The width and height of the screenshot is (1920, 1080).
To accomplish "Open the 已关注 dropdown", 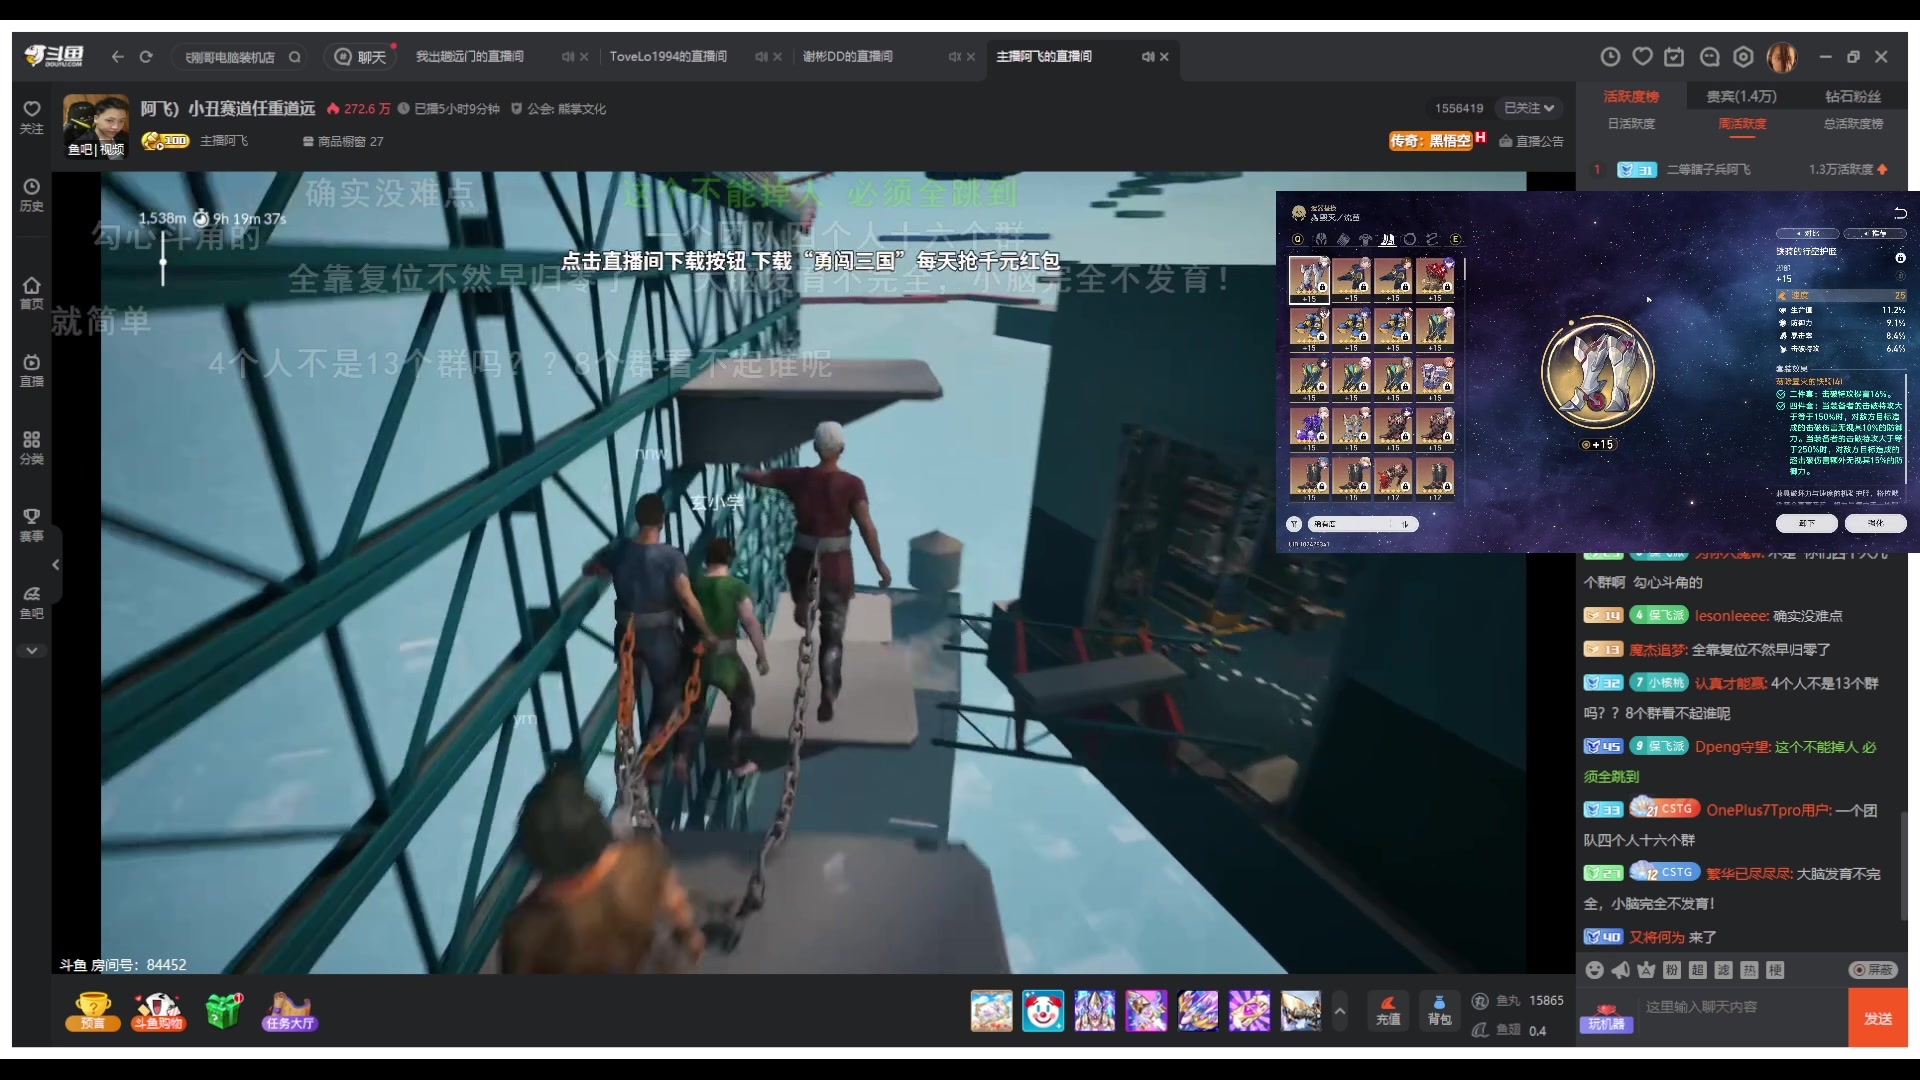I will pyautogui.click(x=1529, y=108).
